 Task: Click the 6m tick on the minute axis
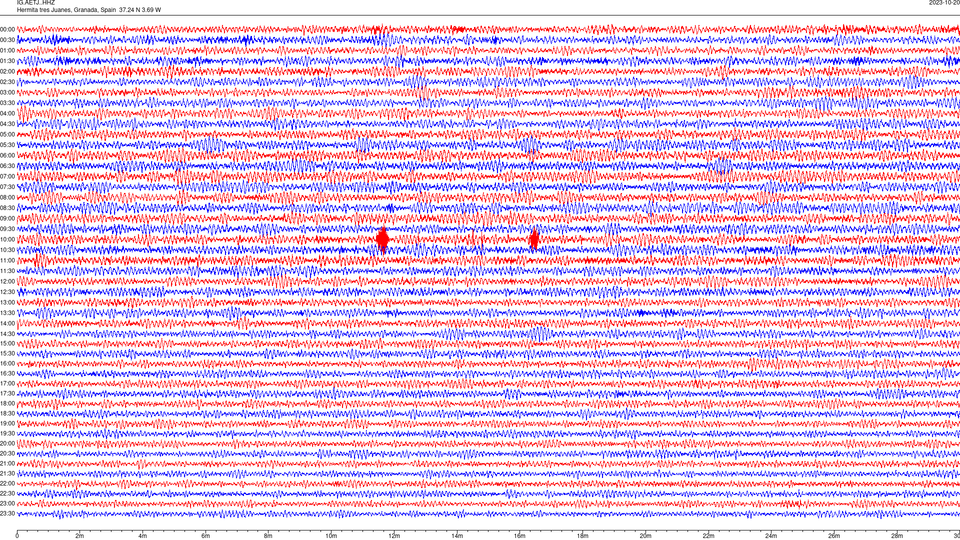pos(206,536)
